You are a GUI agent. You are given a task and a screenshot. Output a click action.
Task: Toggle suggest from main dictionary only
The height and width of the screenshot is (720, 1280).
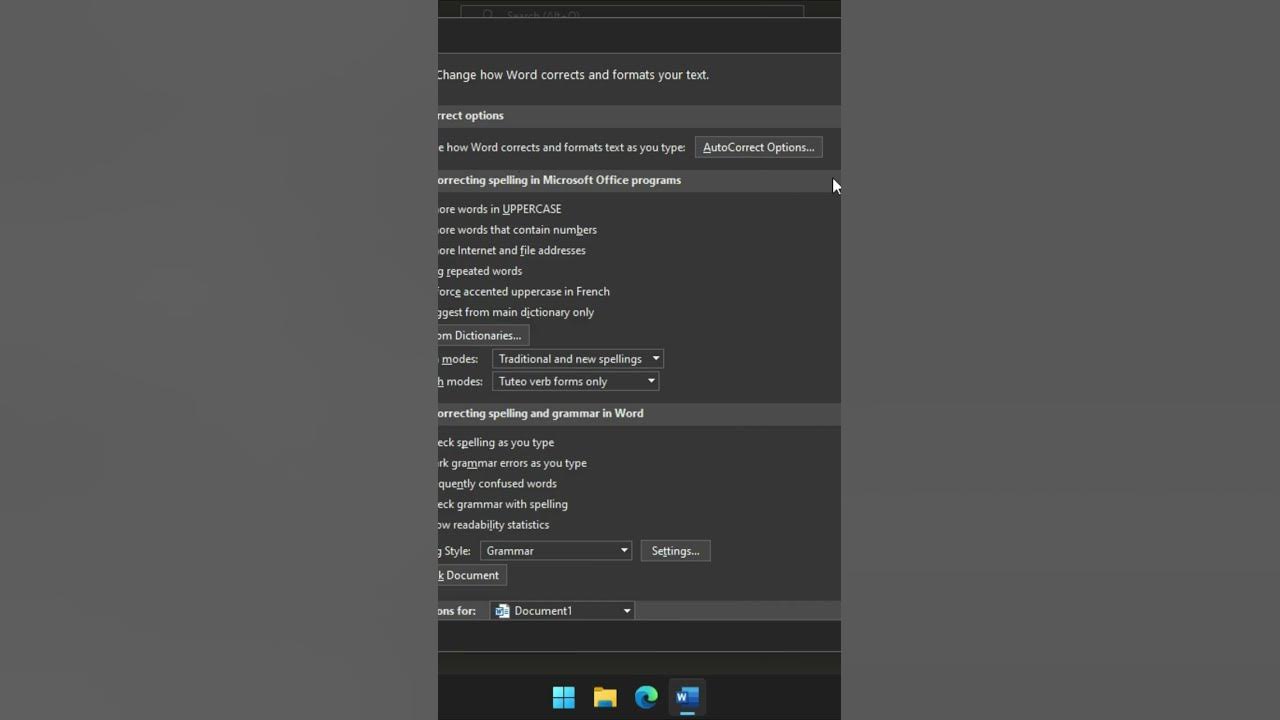coord(516,312)
